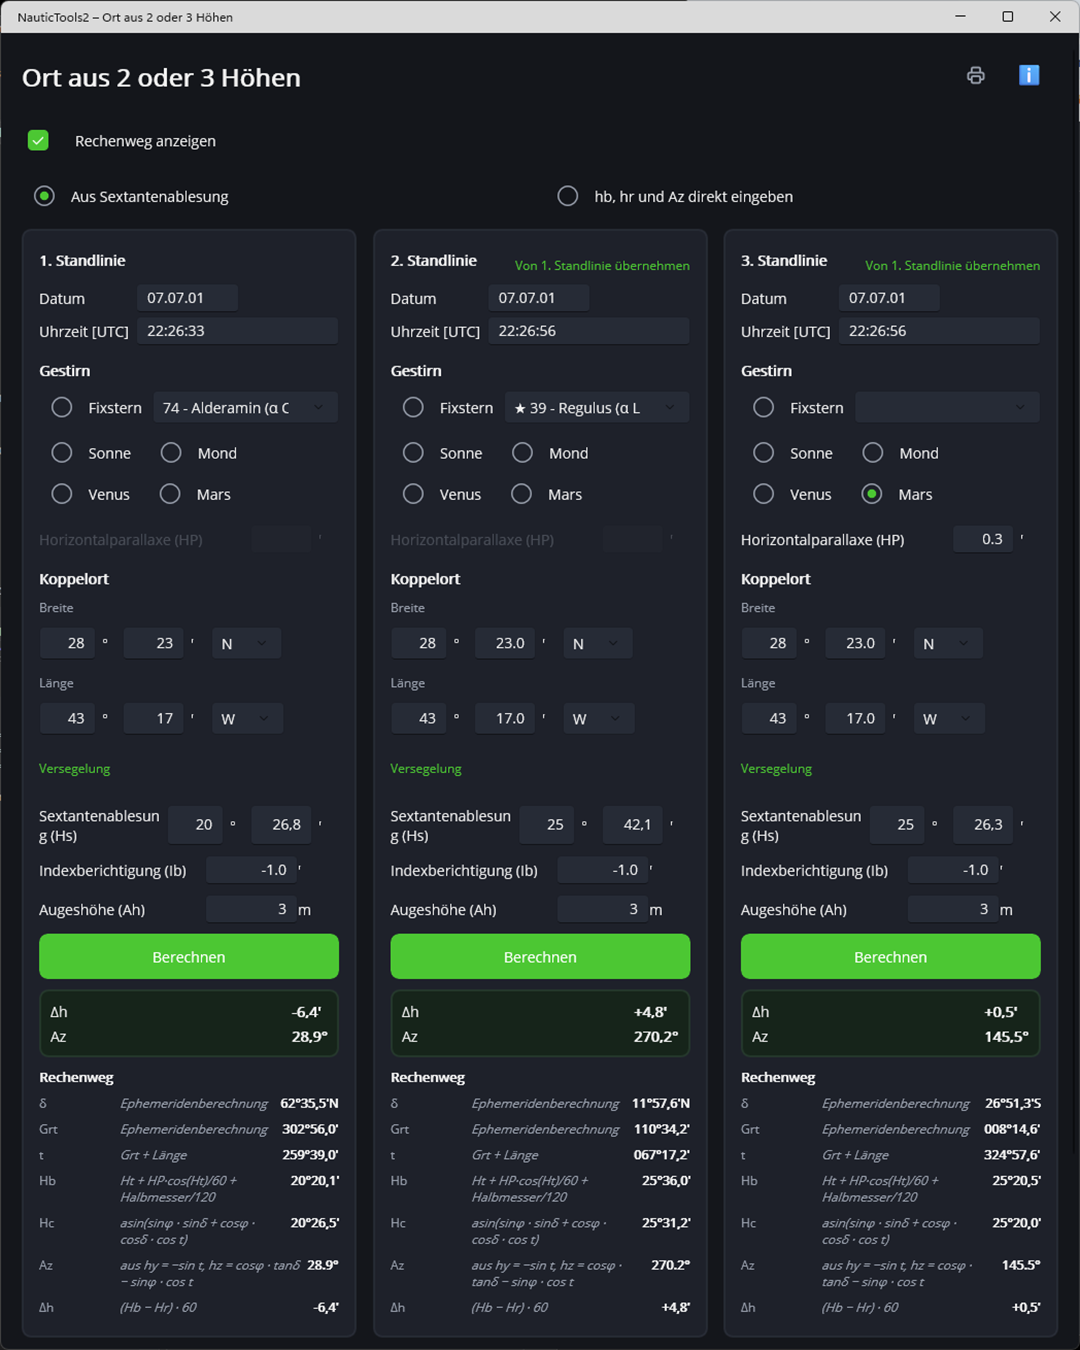Click Indexberichtigung field in 2. Standlinie

pos(601,870)
